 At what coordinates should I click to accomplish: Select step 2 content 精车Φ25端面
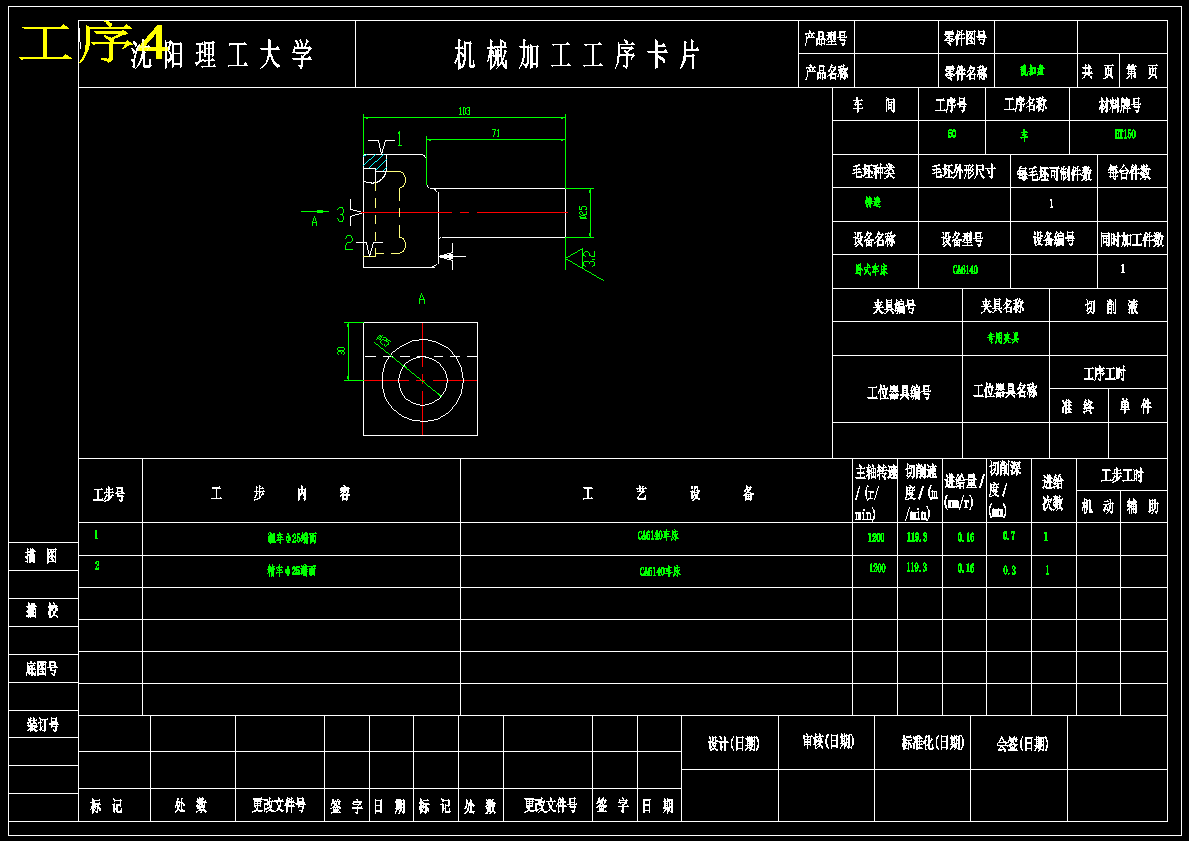coord(291,571)
